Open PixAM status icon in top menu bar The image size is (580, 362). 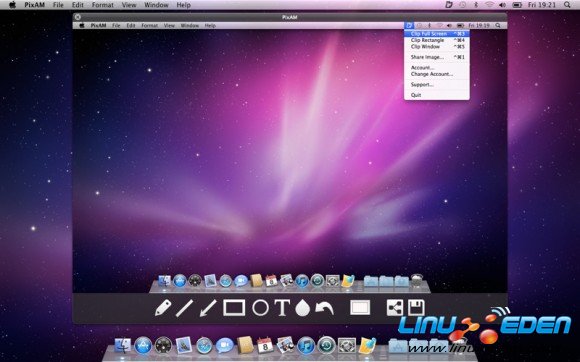pyautogui.click(x=449, y=5)
